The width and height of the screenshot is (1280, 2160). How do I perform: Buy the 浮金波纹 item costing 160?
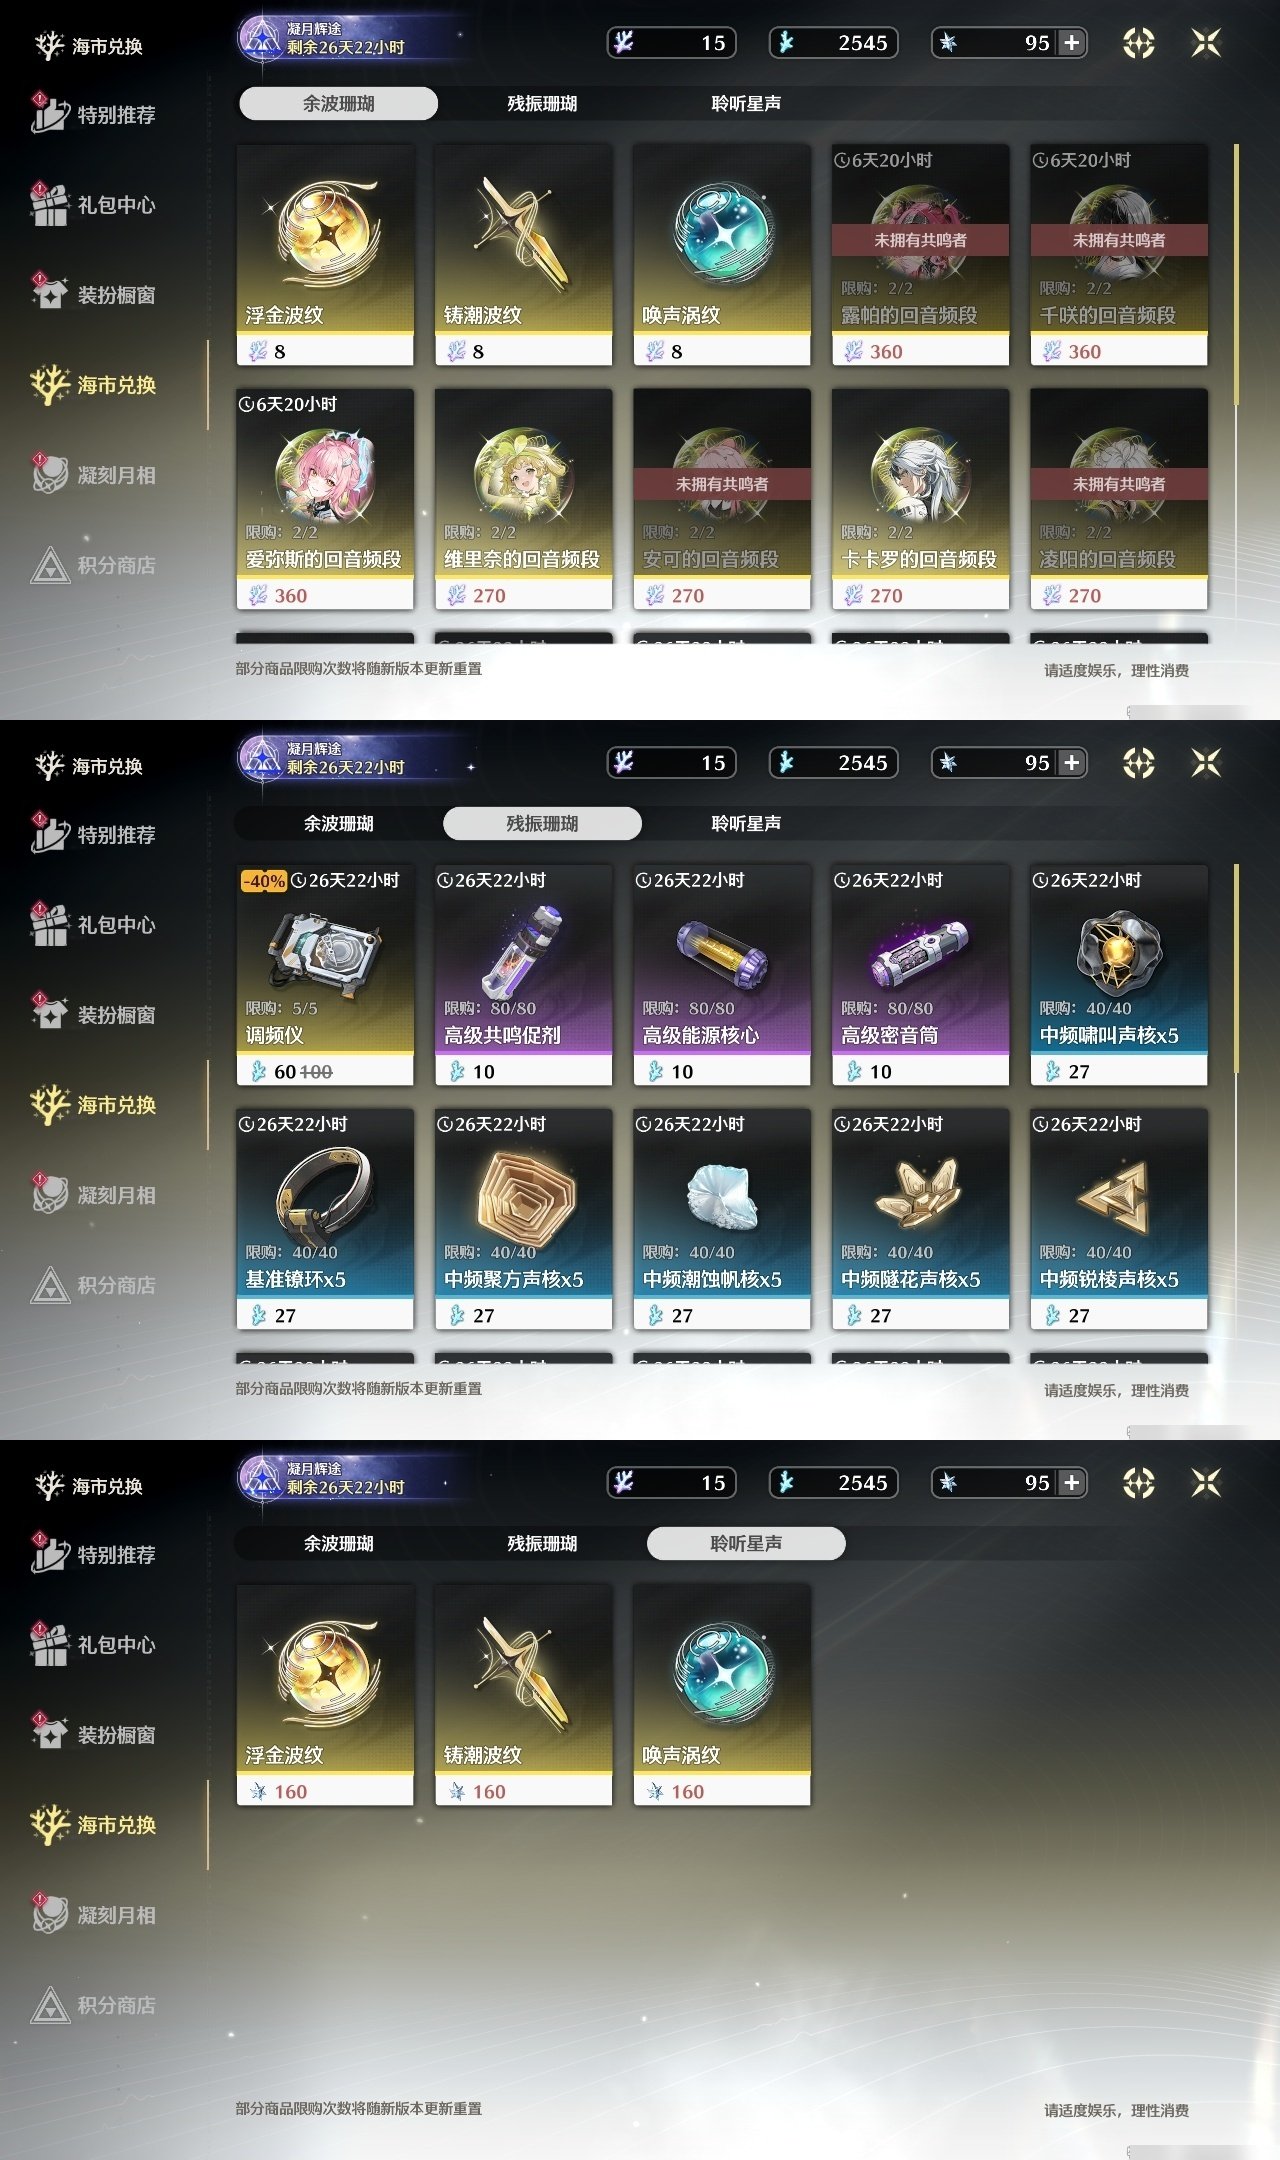[x=325, y=1695]
